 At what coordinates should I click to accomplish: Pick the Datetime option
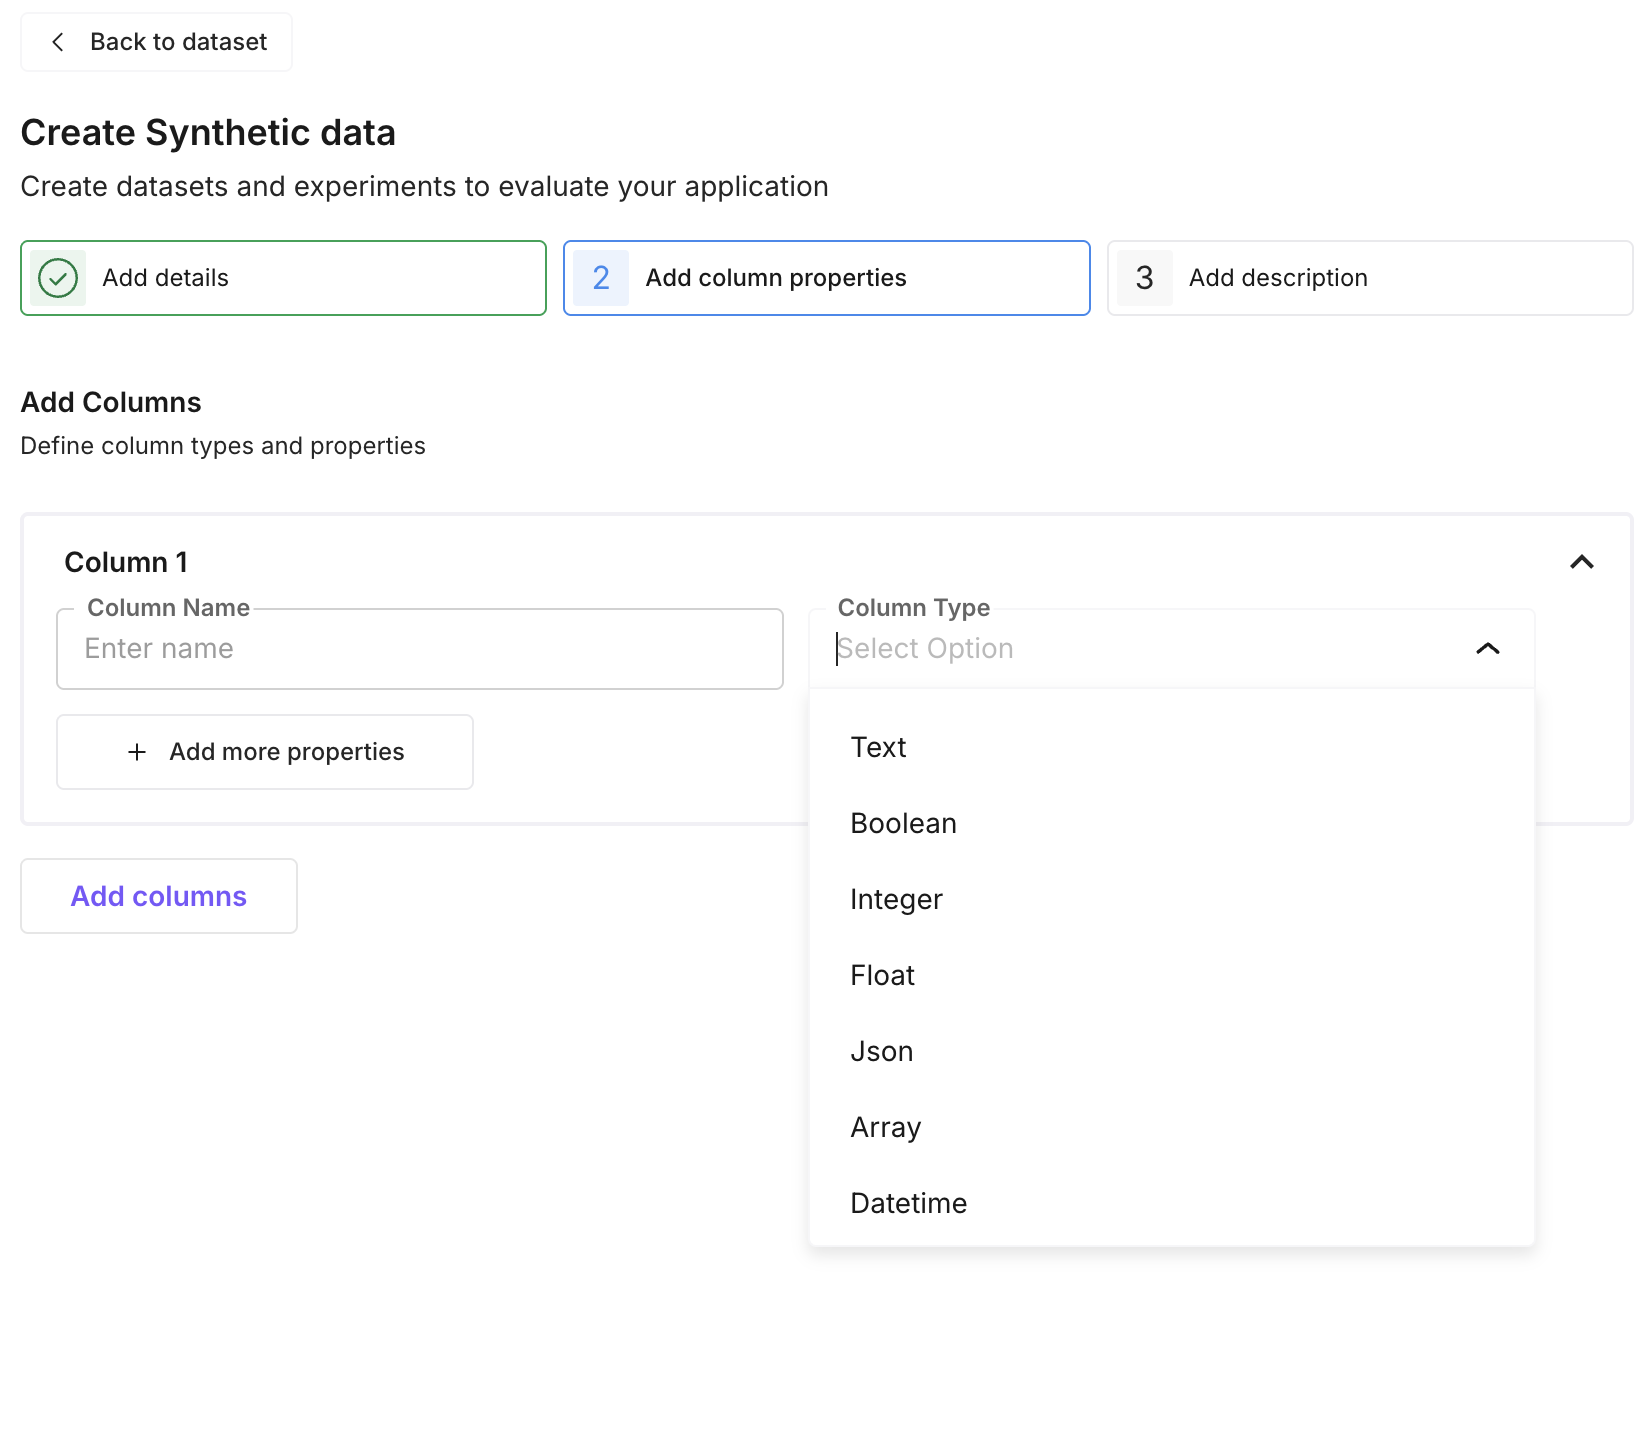[x=908, y=1203]
